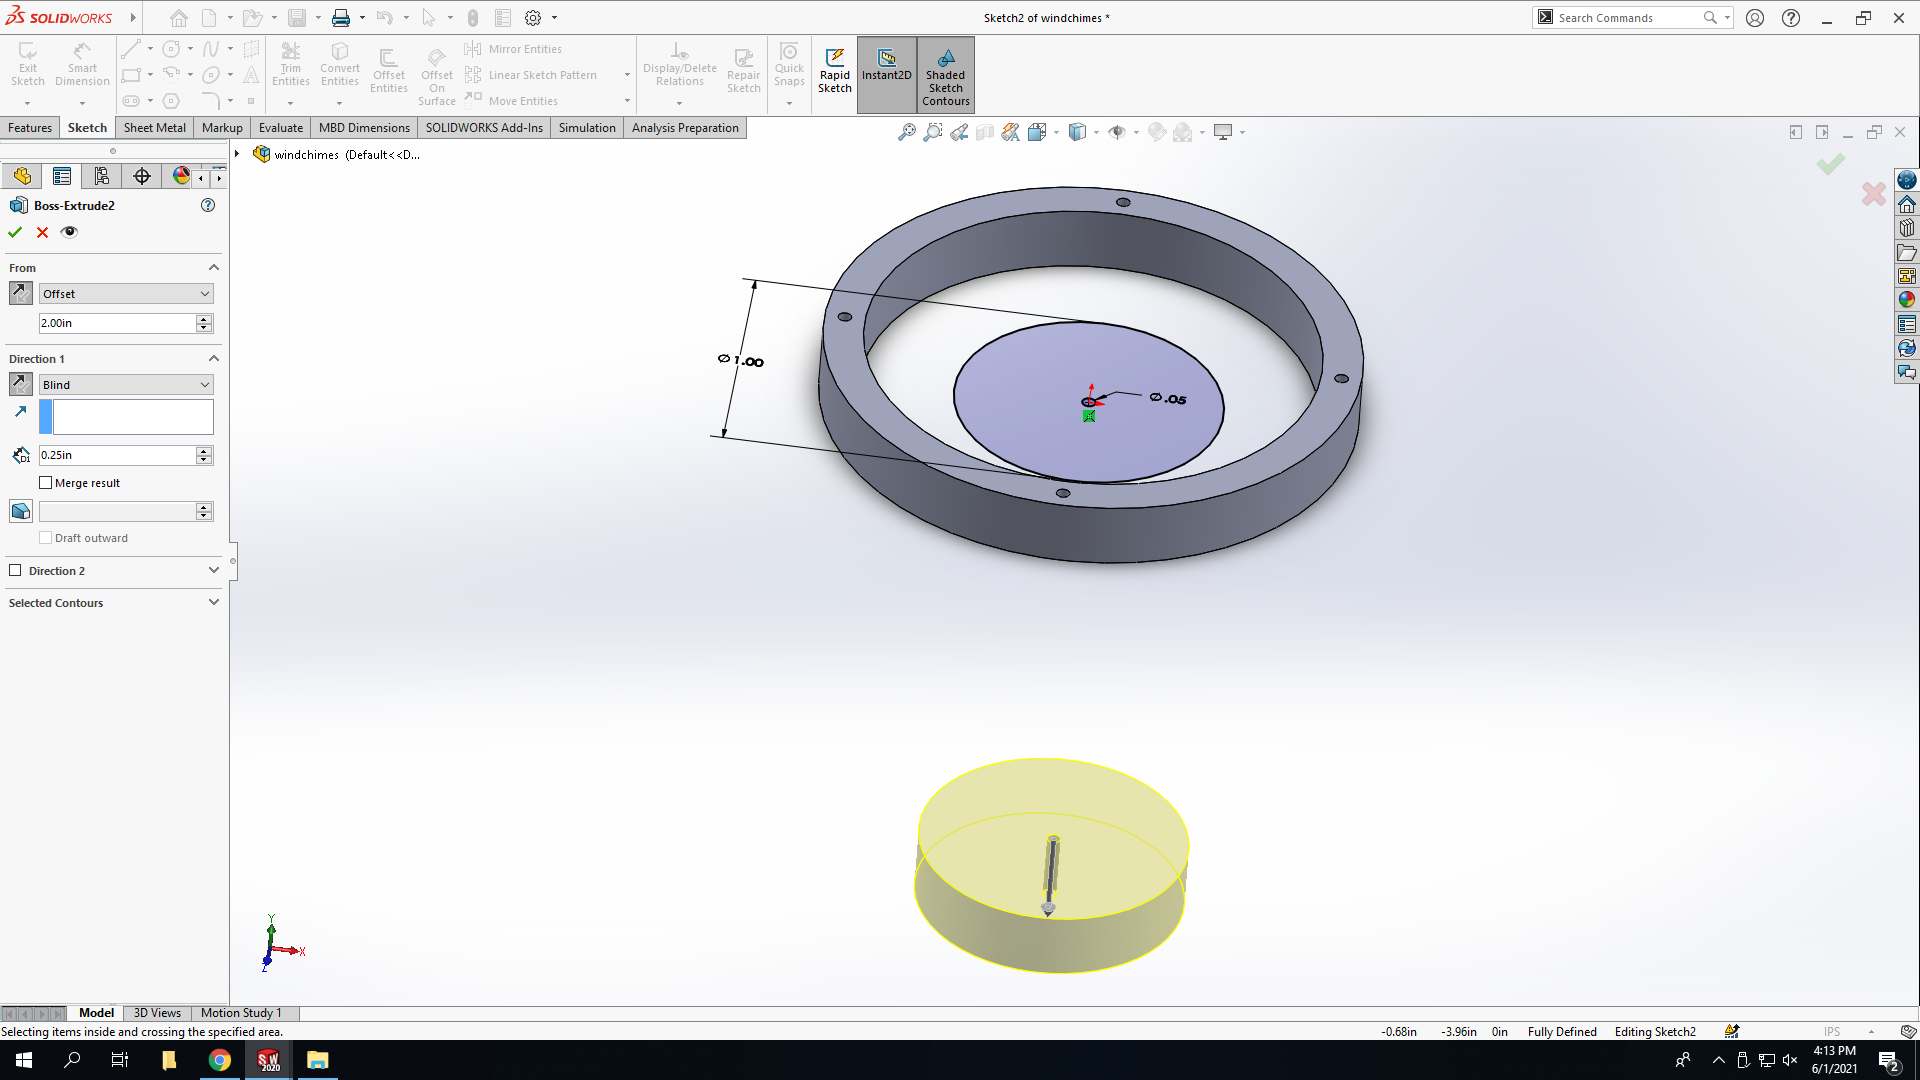The height and width of the screenshot is (1080, 1920).
Task: Toggle the detailed preview eye icon
Action: 69,232
